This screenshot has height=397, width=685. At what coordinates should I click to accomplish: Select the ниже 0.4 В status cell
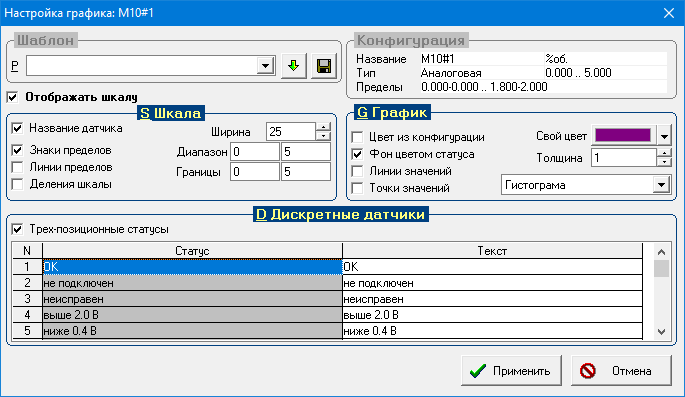click(192, 331)
